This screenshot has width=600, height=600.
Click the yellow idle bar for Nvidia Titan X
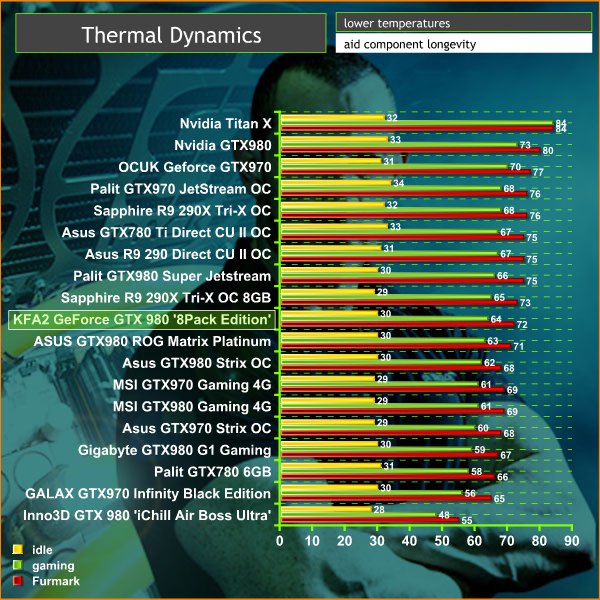(x=333, y=117)
